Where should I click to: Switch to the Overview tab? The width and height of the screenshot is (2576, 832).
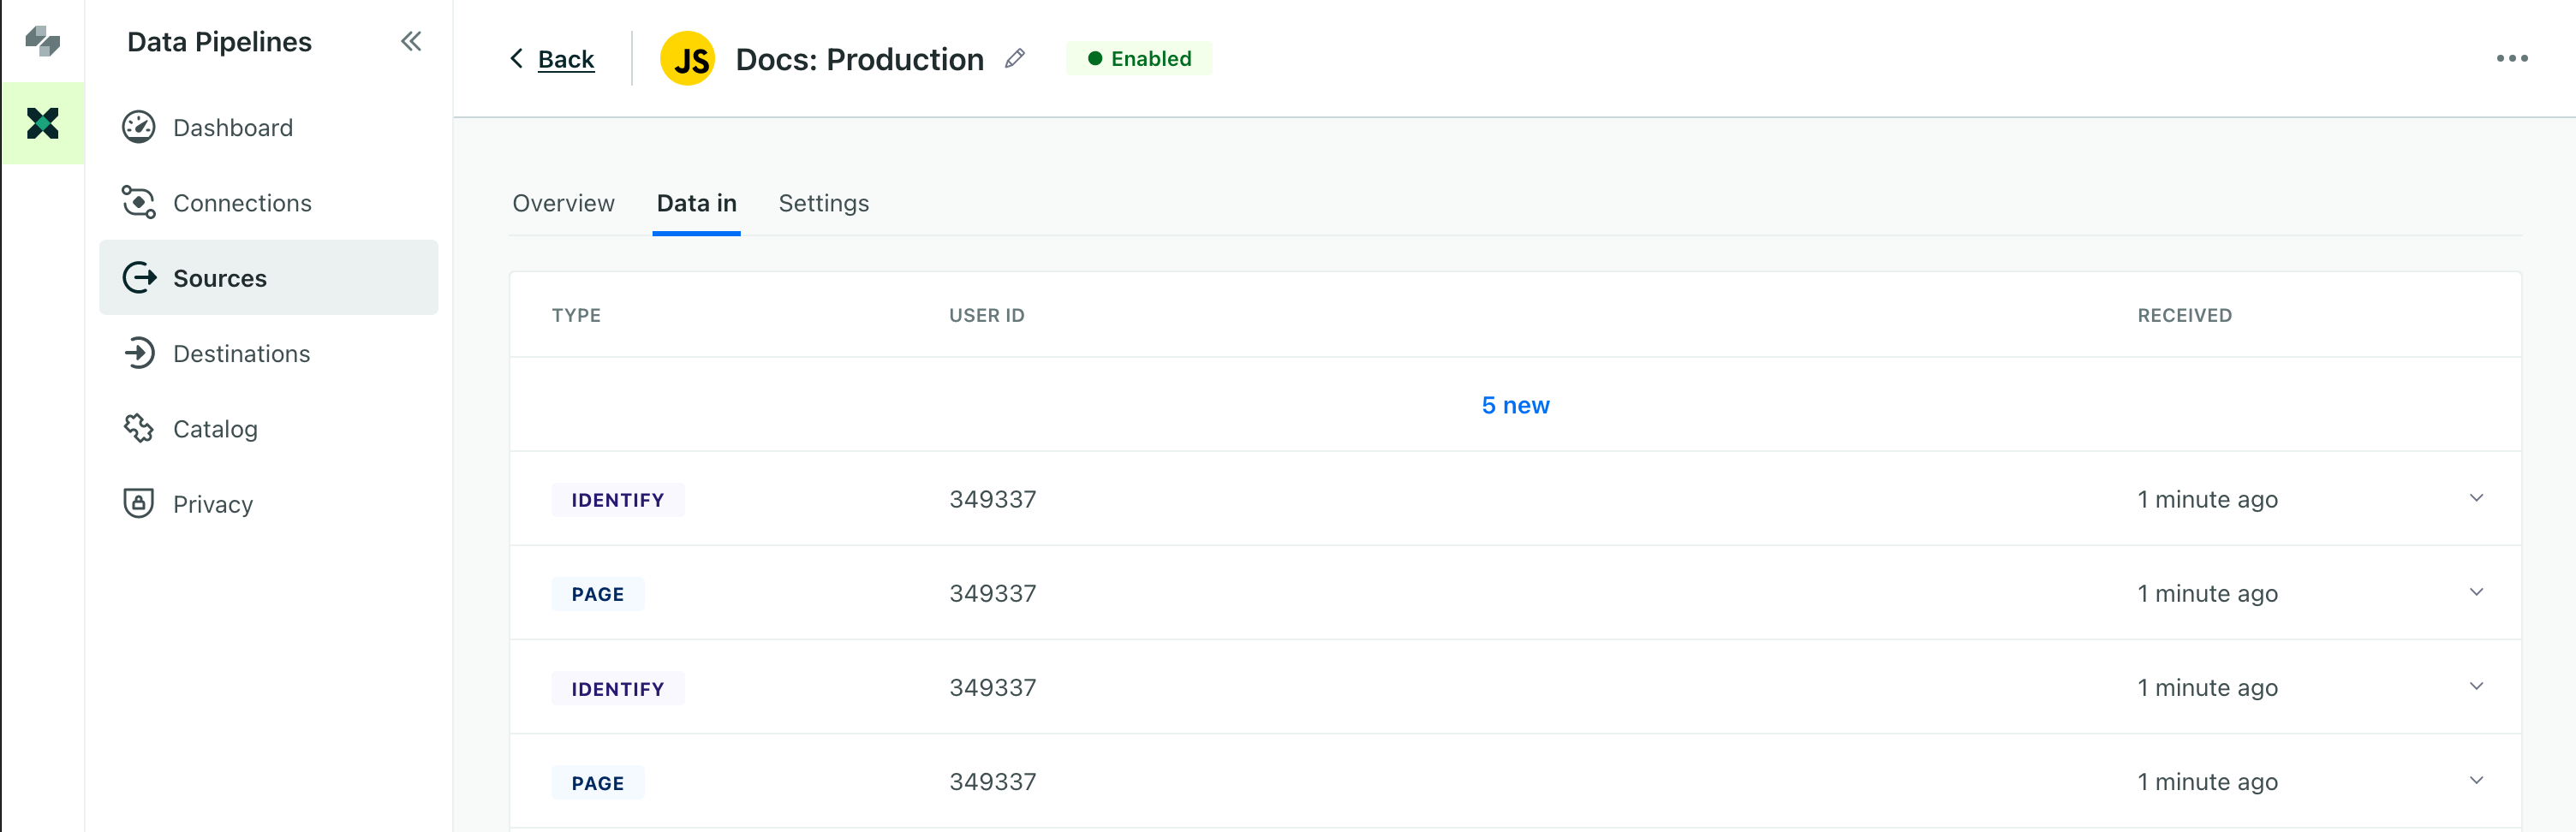click(x=564, y=203)
